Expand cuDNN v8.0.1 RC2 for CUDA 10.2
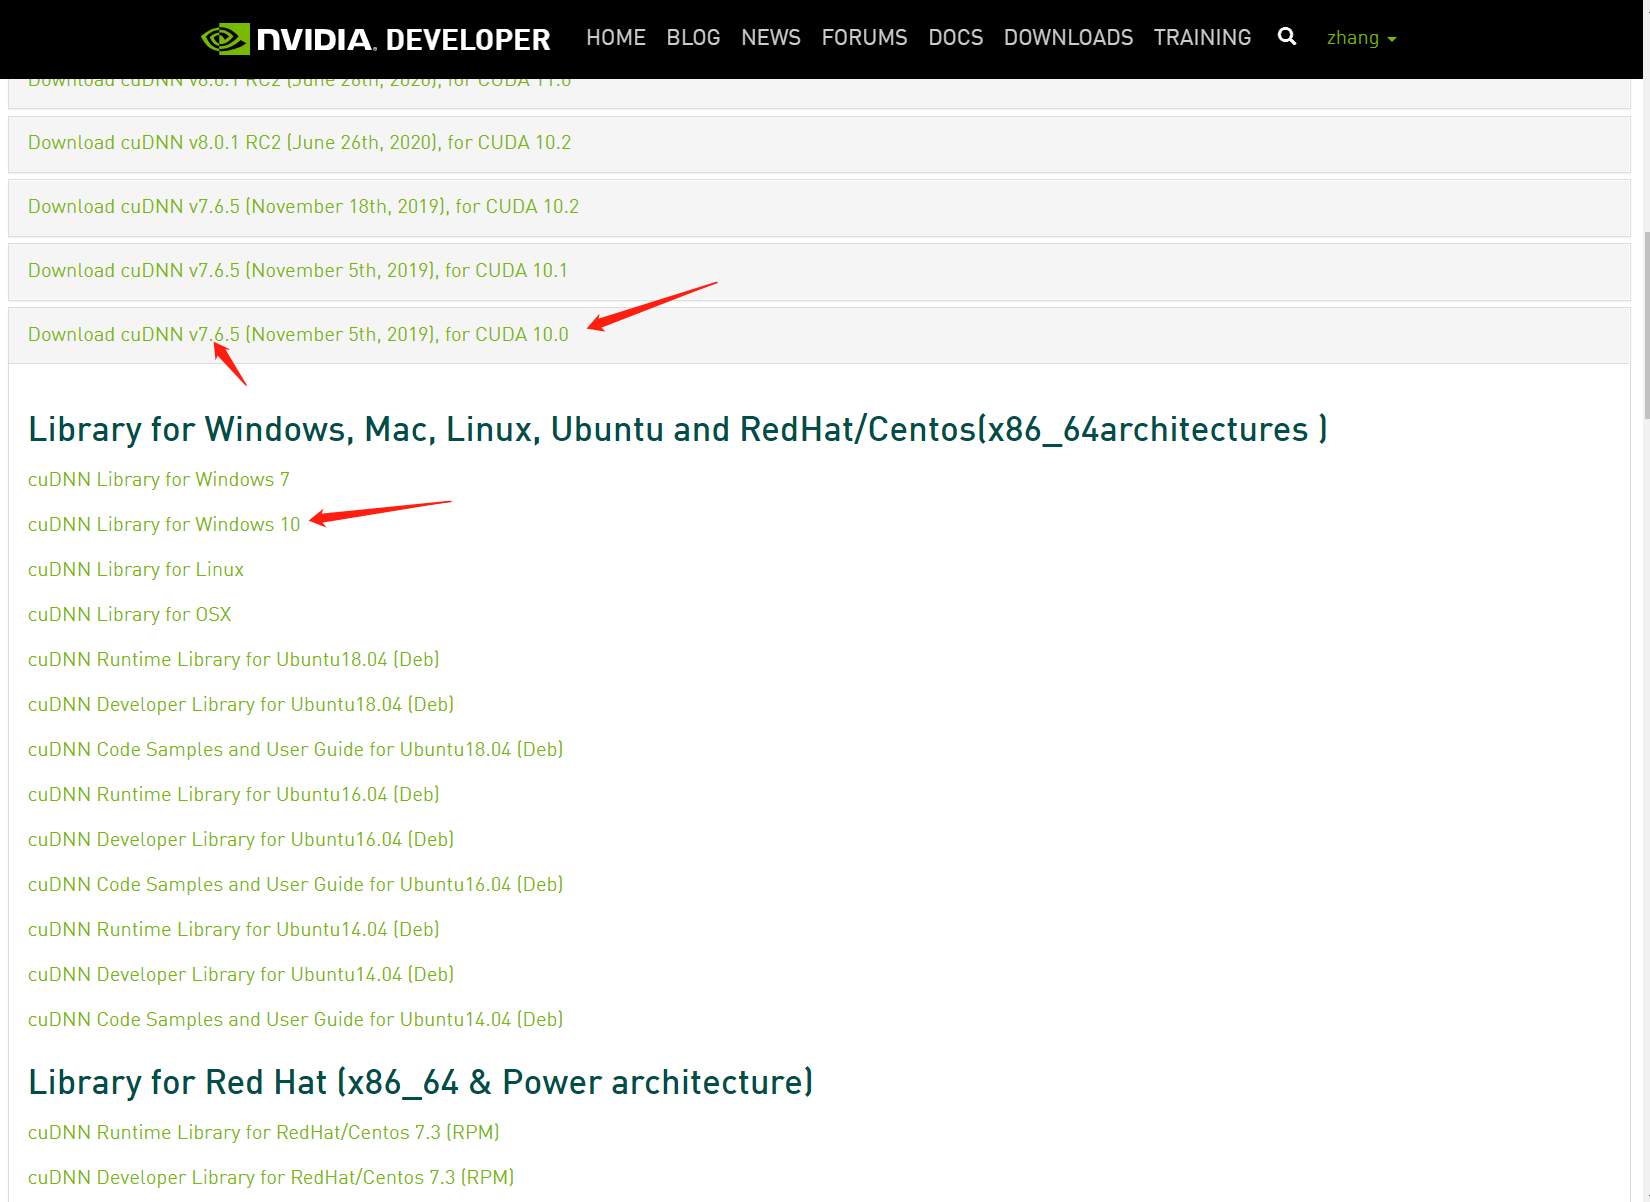The height and width of the screenshot is (1202, 1650). 819,143
